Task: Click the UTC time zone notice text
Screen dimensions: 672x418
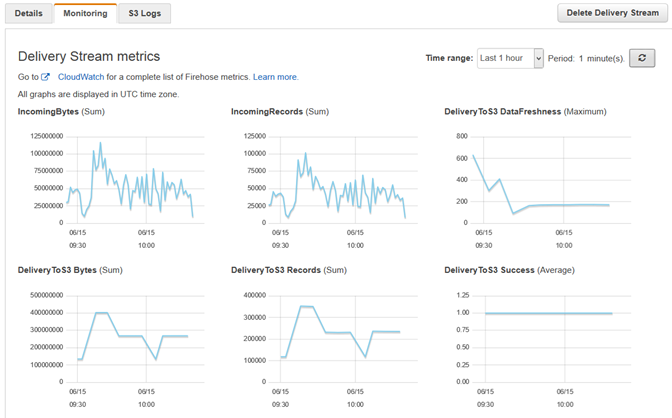Action: [x=98, y=94]
